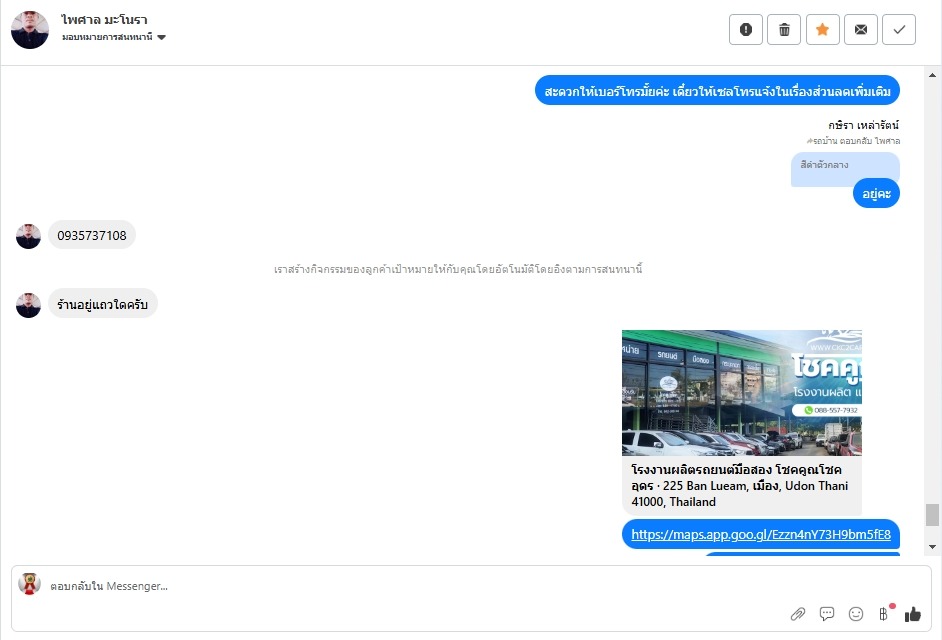Delete conversation using trash icon
942x640 pixels.
[x=784, y=29]
